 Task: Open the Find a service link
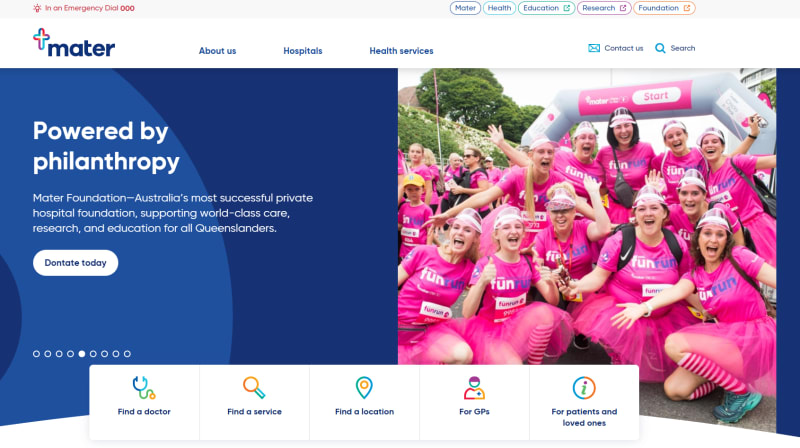pyautogui.click(x=254, y=411)
